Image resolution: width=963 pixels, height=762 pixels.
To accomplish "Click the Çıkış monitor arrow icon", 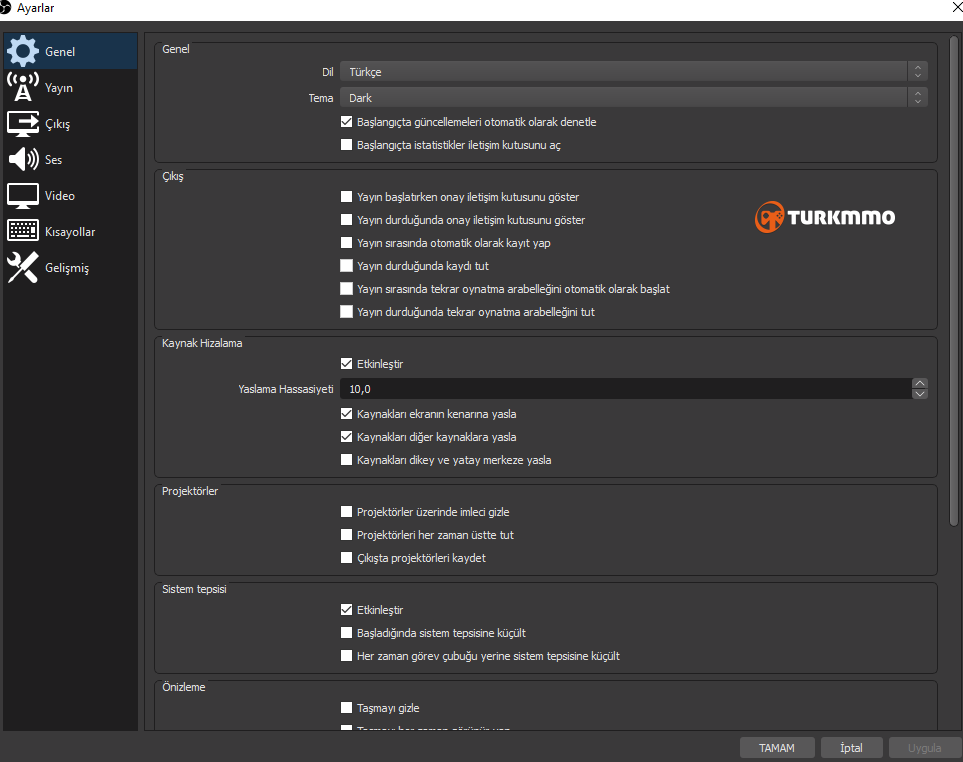I will tap(23, 123).
